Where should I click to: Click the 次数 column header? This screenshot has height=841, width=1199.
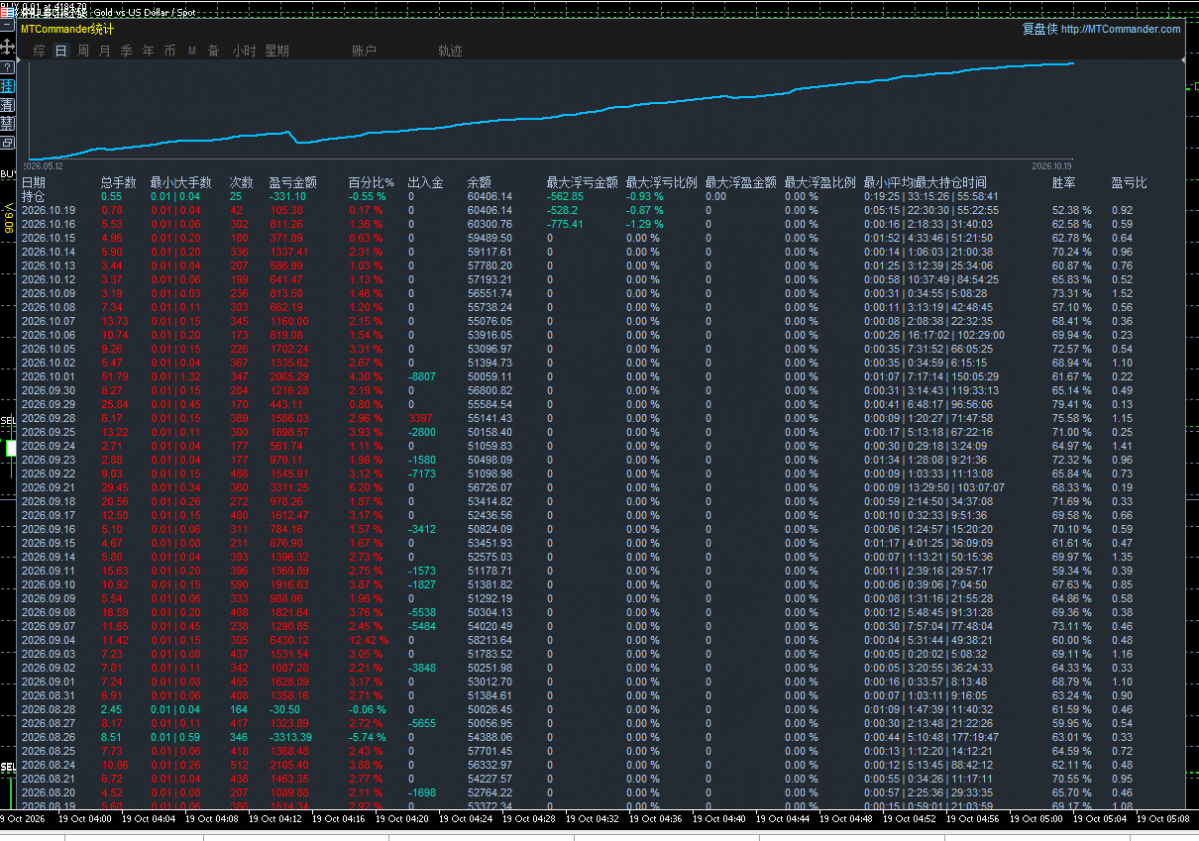242,182
